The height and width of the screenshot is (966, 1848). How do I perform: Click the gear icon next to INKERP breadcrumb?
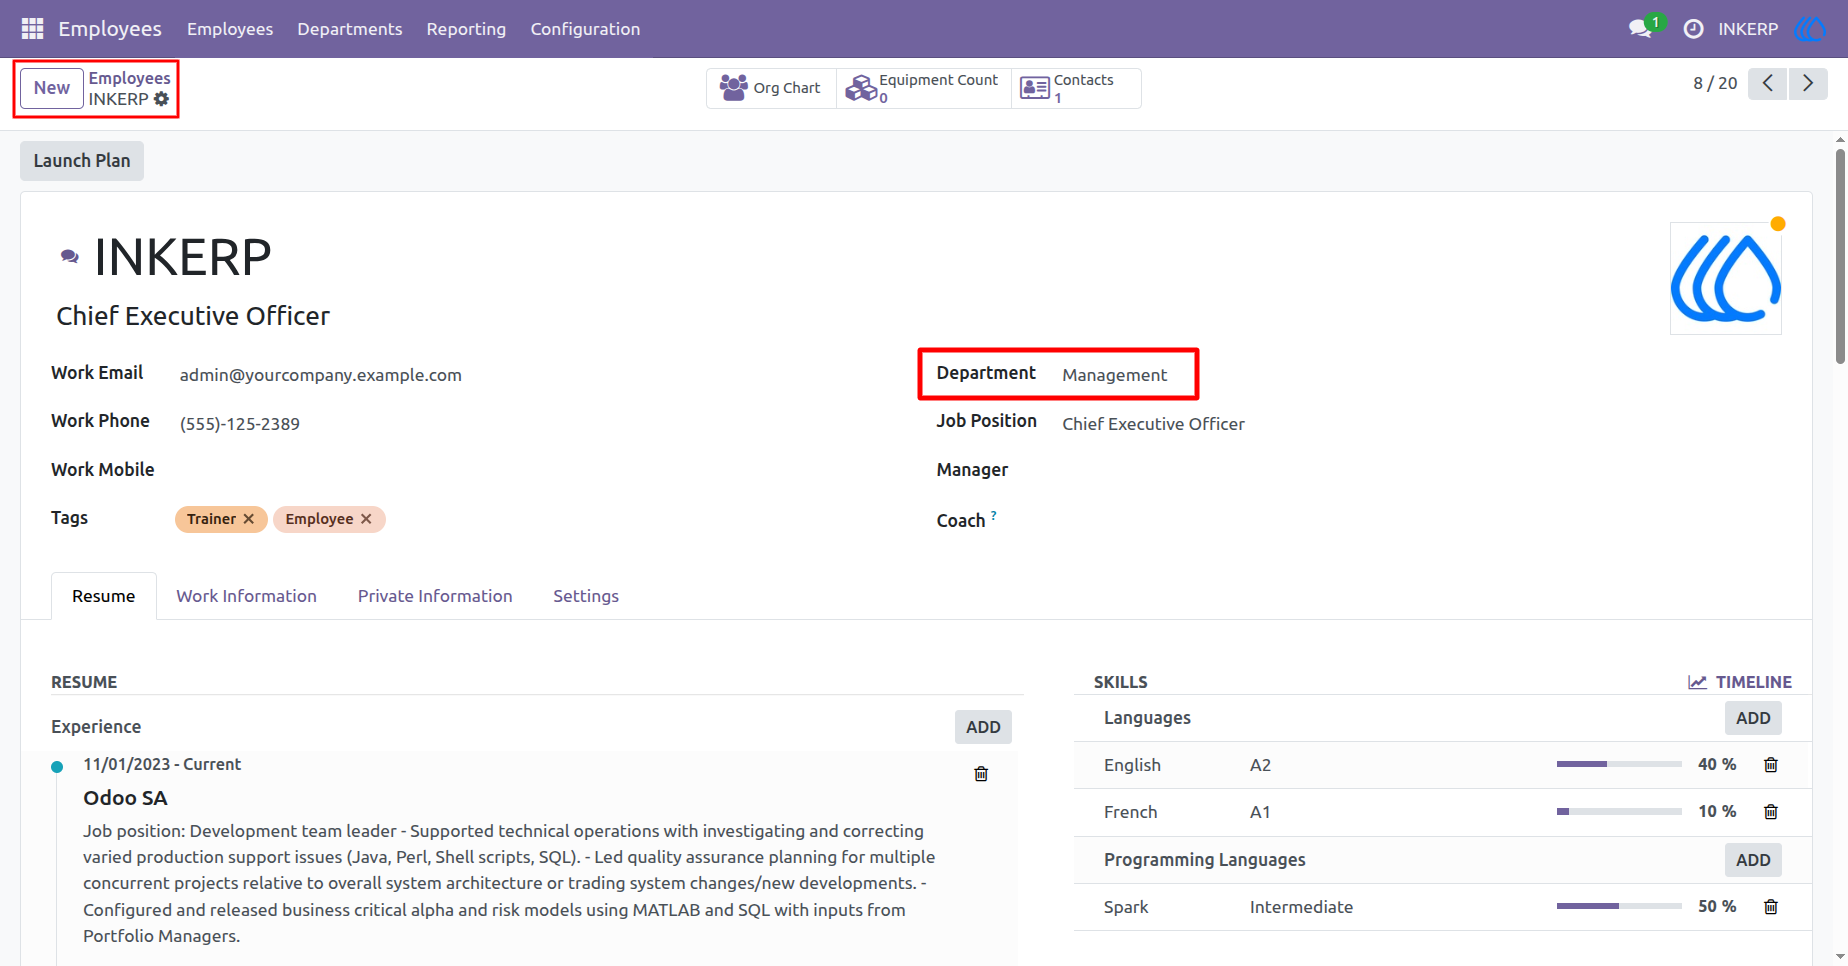coord(161,99)
